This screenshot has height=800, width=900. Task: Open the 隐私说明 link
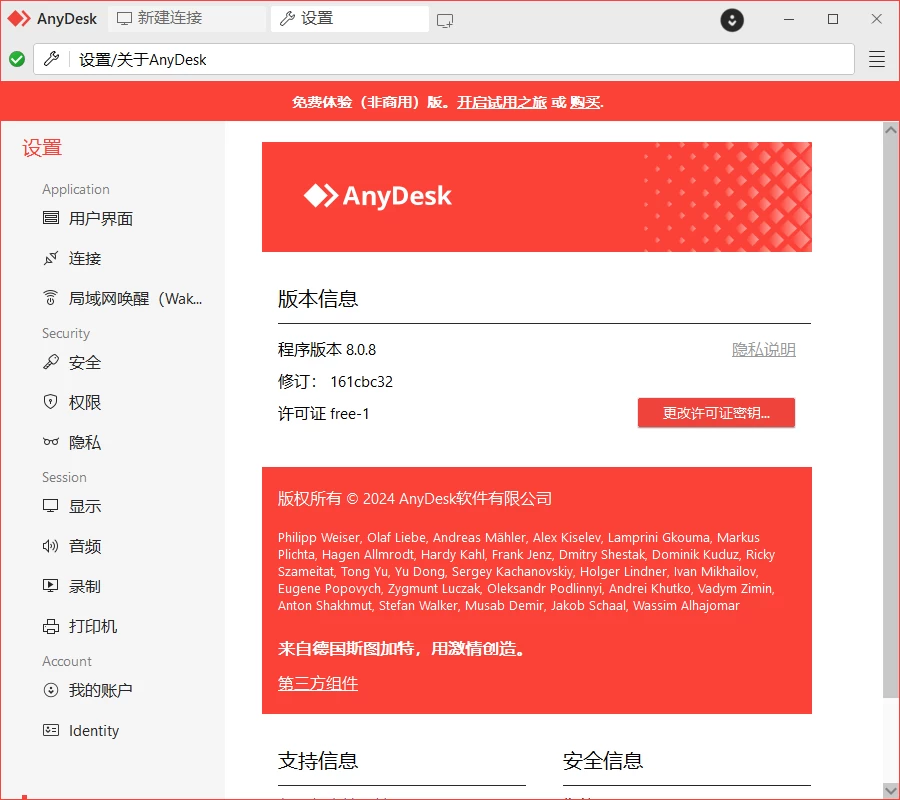coord(763,349)
